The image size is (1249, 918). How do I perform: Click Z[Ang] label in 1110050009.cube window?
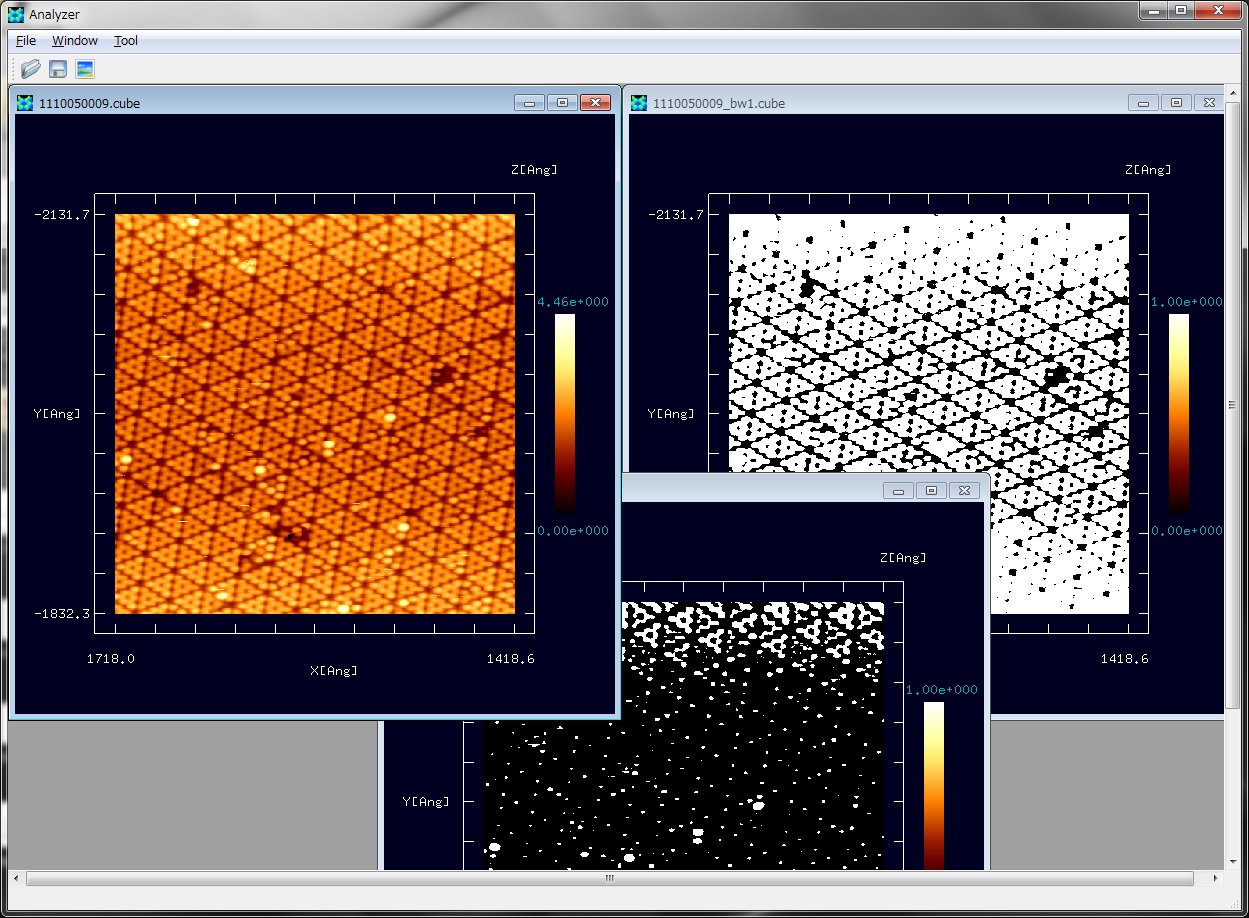tap(534, 169)
